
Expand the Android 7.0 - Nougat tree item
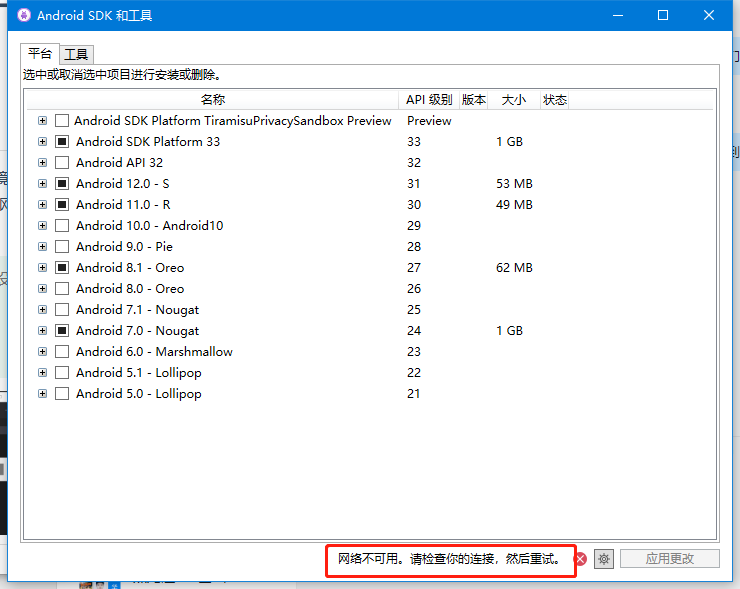point(42,330)
